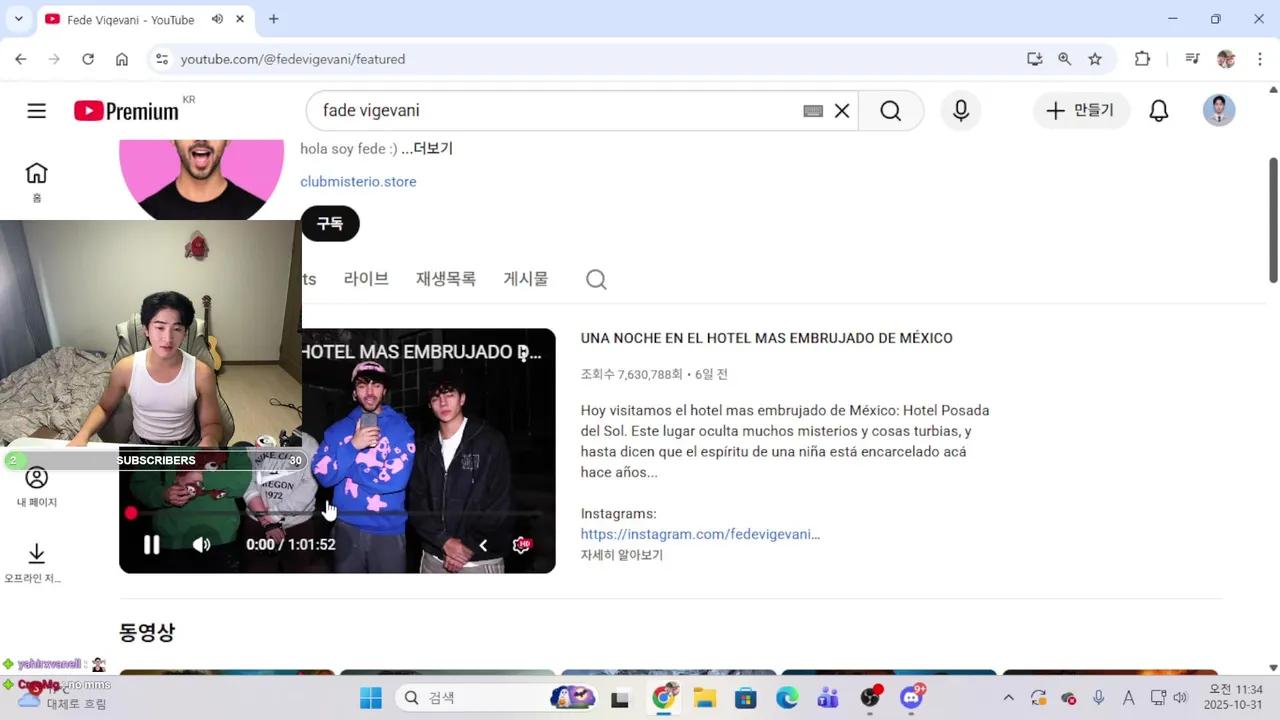Install app icon in address bar

click(x=1035, y=59)
